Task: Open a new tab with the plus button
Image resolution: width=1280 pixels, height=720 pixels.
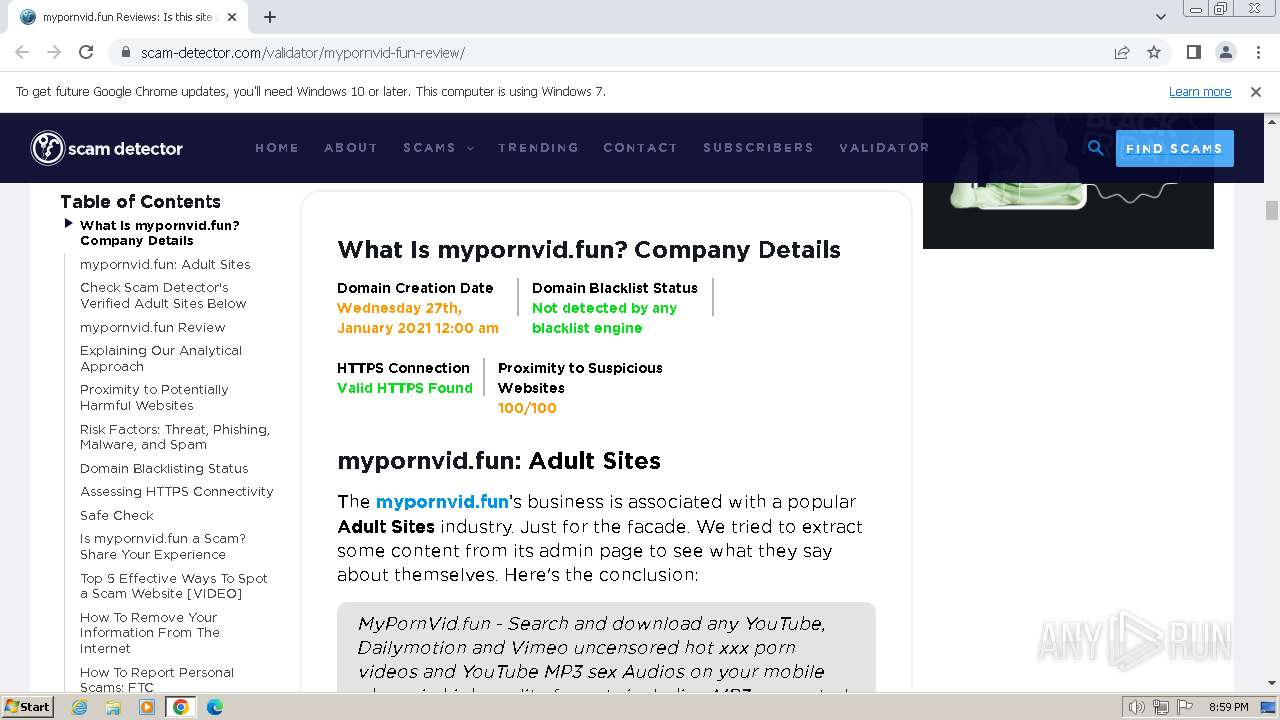Action: 270,17
